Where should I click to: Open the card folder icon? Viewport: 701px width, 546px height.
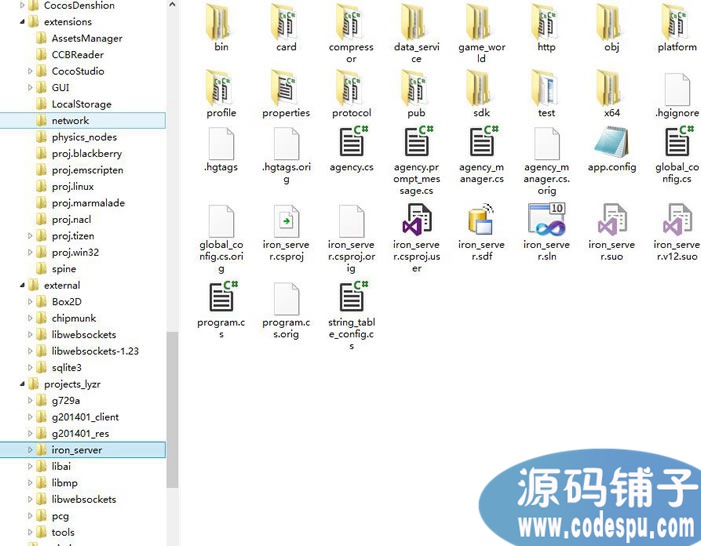(x=284, y=21)
